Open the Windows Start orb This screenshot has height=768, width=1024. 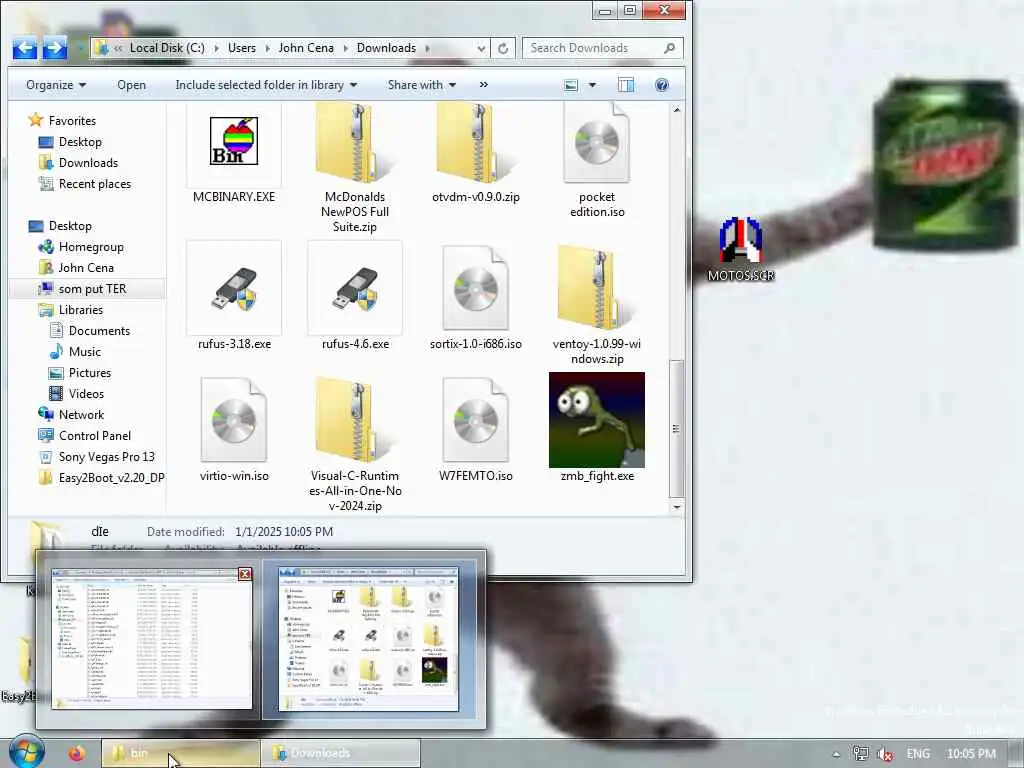pyautogui.click(x=26, y=752)
